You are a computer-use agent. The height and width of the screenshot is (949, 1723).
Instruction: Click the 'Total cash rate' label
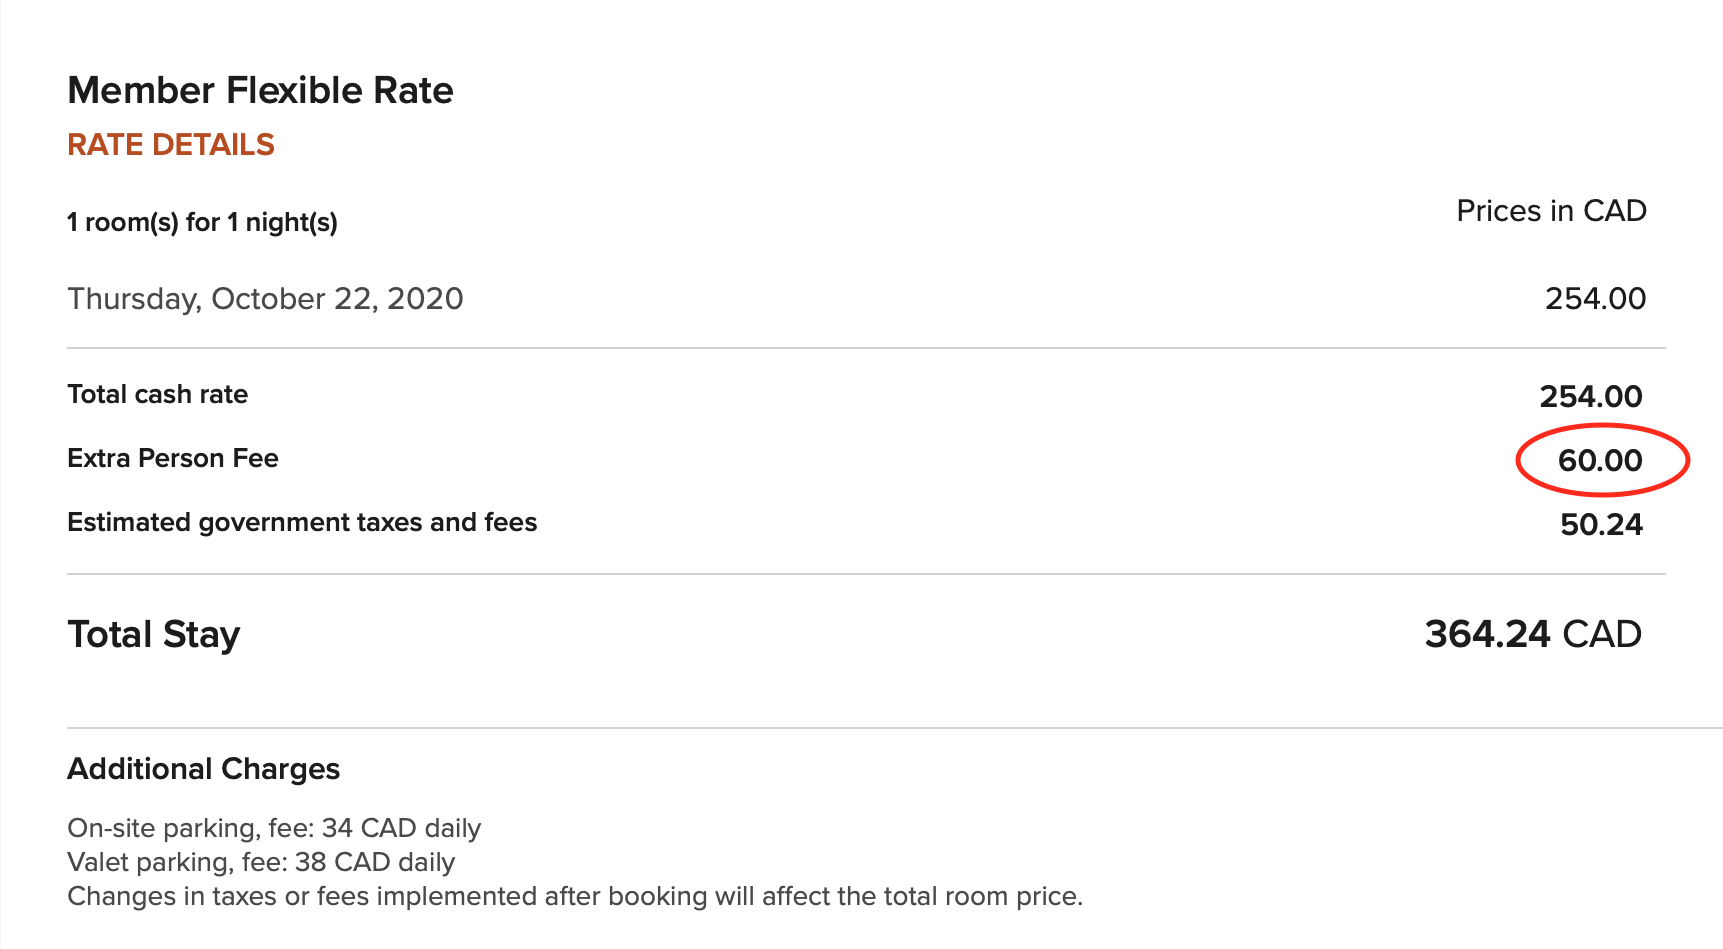[157, 394]
